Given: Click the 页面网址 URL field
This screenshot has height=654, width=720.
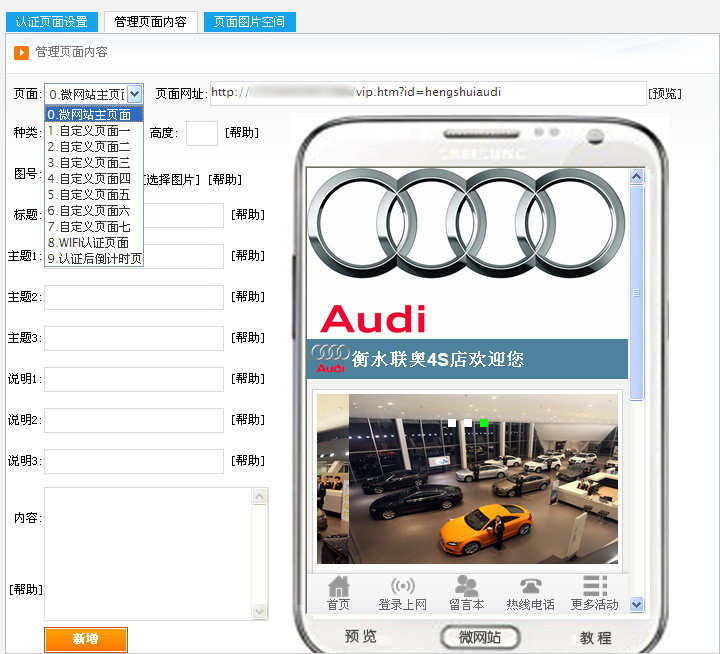Looking at the screenshot, I should pyautogui.click(x=428, y=93).
